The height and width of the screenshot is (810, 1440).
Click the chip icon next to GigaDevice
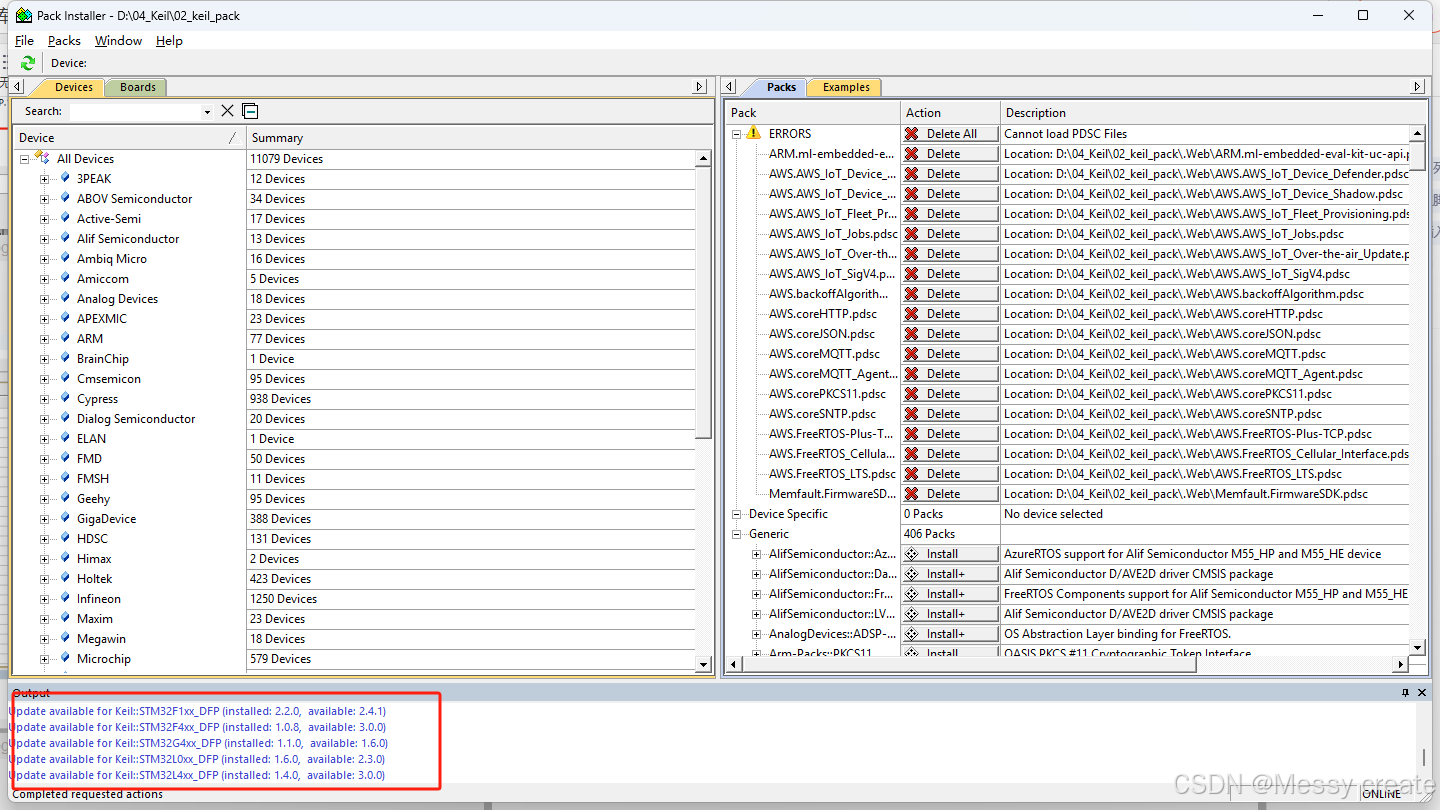tap(65, 518)
